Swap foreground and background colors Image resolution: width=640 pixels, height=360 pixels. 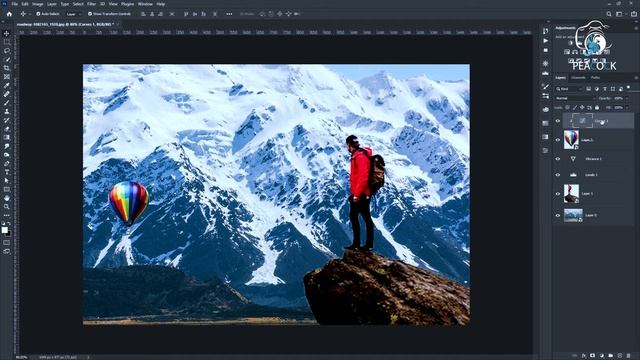10,224
